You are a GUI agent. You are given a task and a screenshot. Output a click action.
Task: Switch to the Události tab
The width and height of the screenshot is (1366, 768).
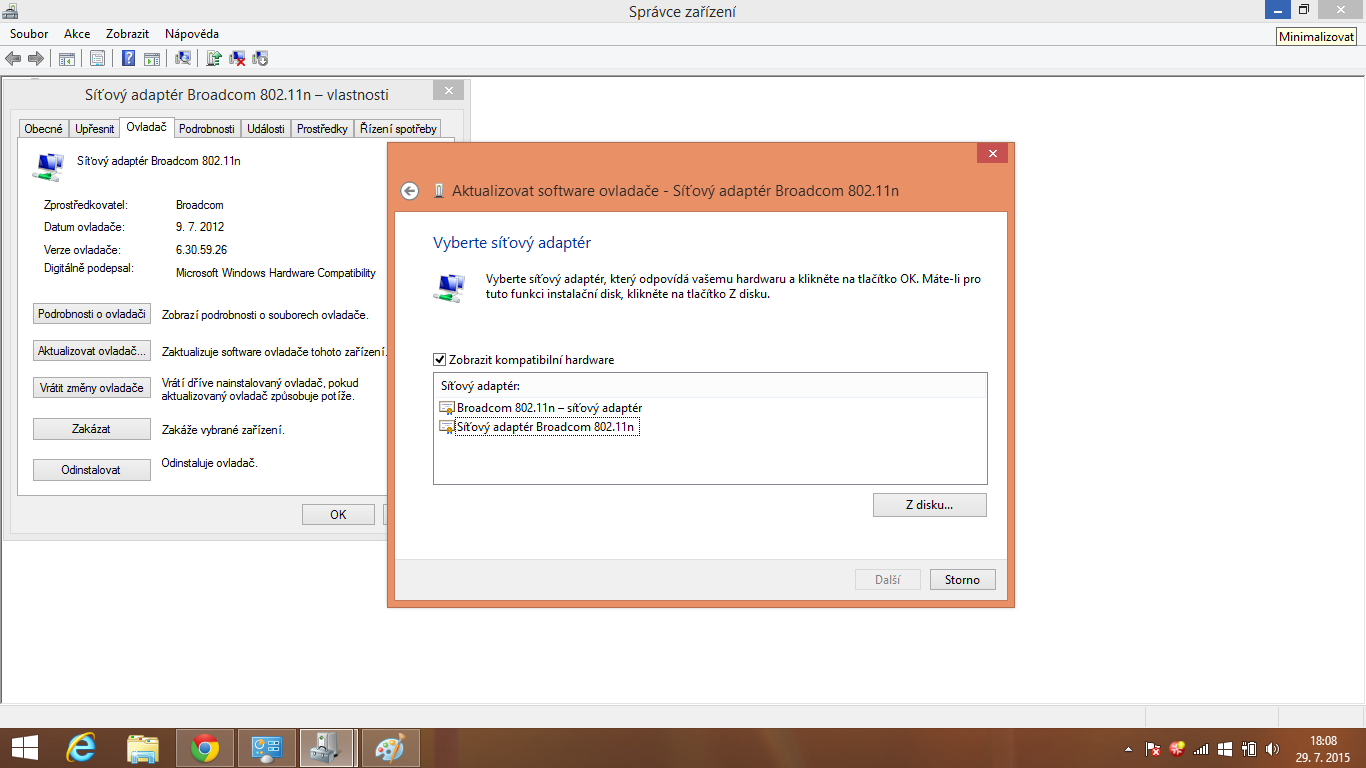266,129
